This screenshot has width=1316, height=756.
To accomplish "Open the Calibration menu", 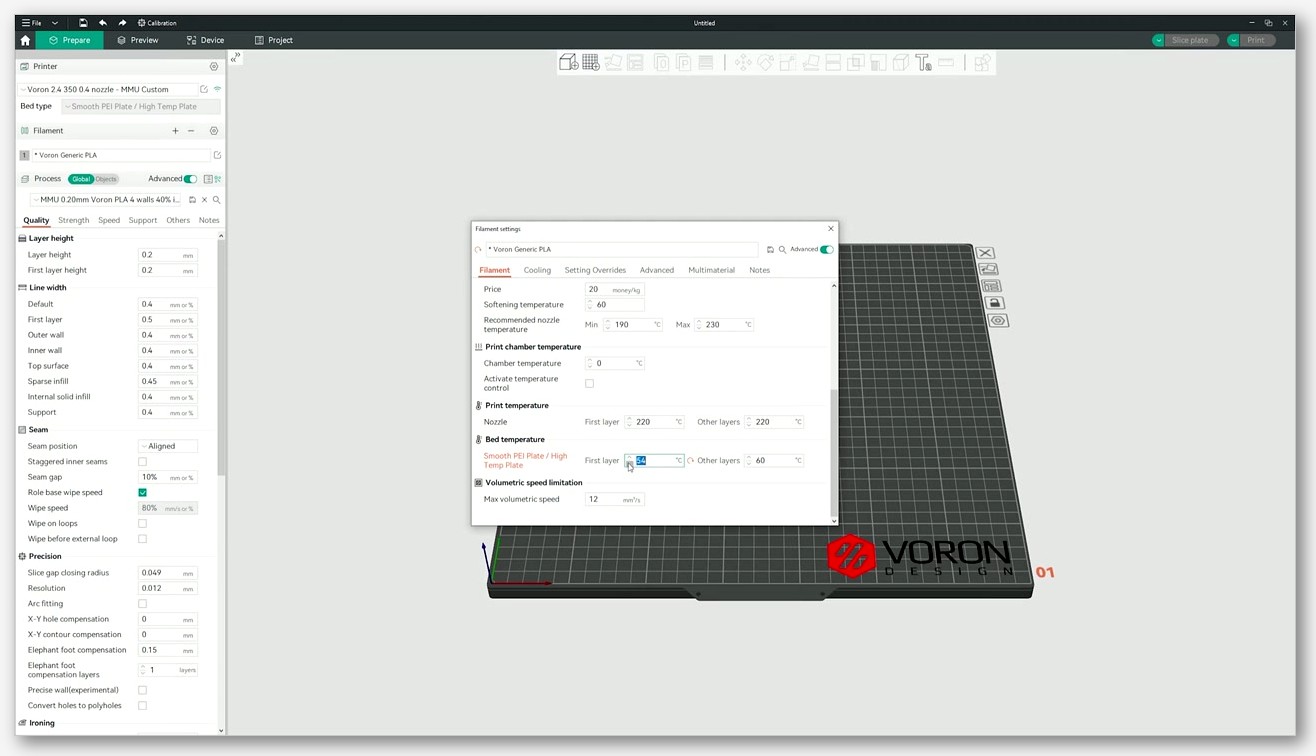I will 157,23.
